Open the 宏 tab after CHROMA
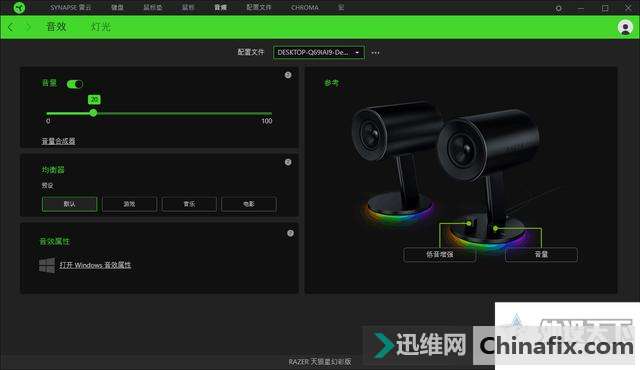This screenshot has width=640, height=370. [341, 7]
